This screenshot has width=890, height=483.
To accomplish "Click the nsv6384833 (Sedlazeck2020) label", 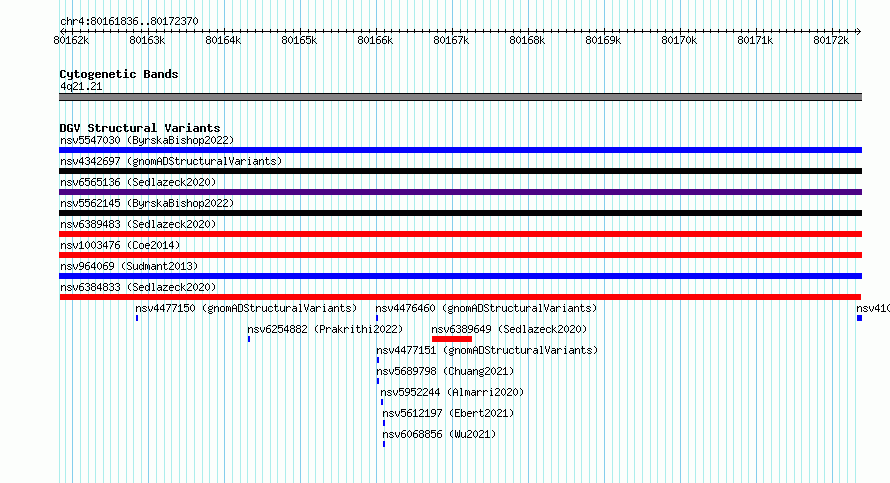I will pyautogui.click(x=138, y=287).
